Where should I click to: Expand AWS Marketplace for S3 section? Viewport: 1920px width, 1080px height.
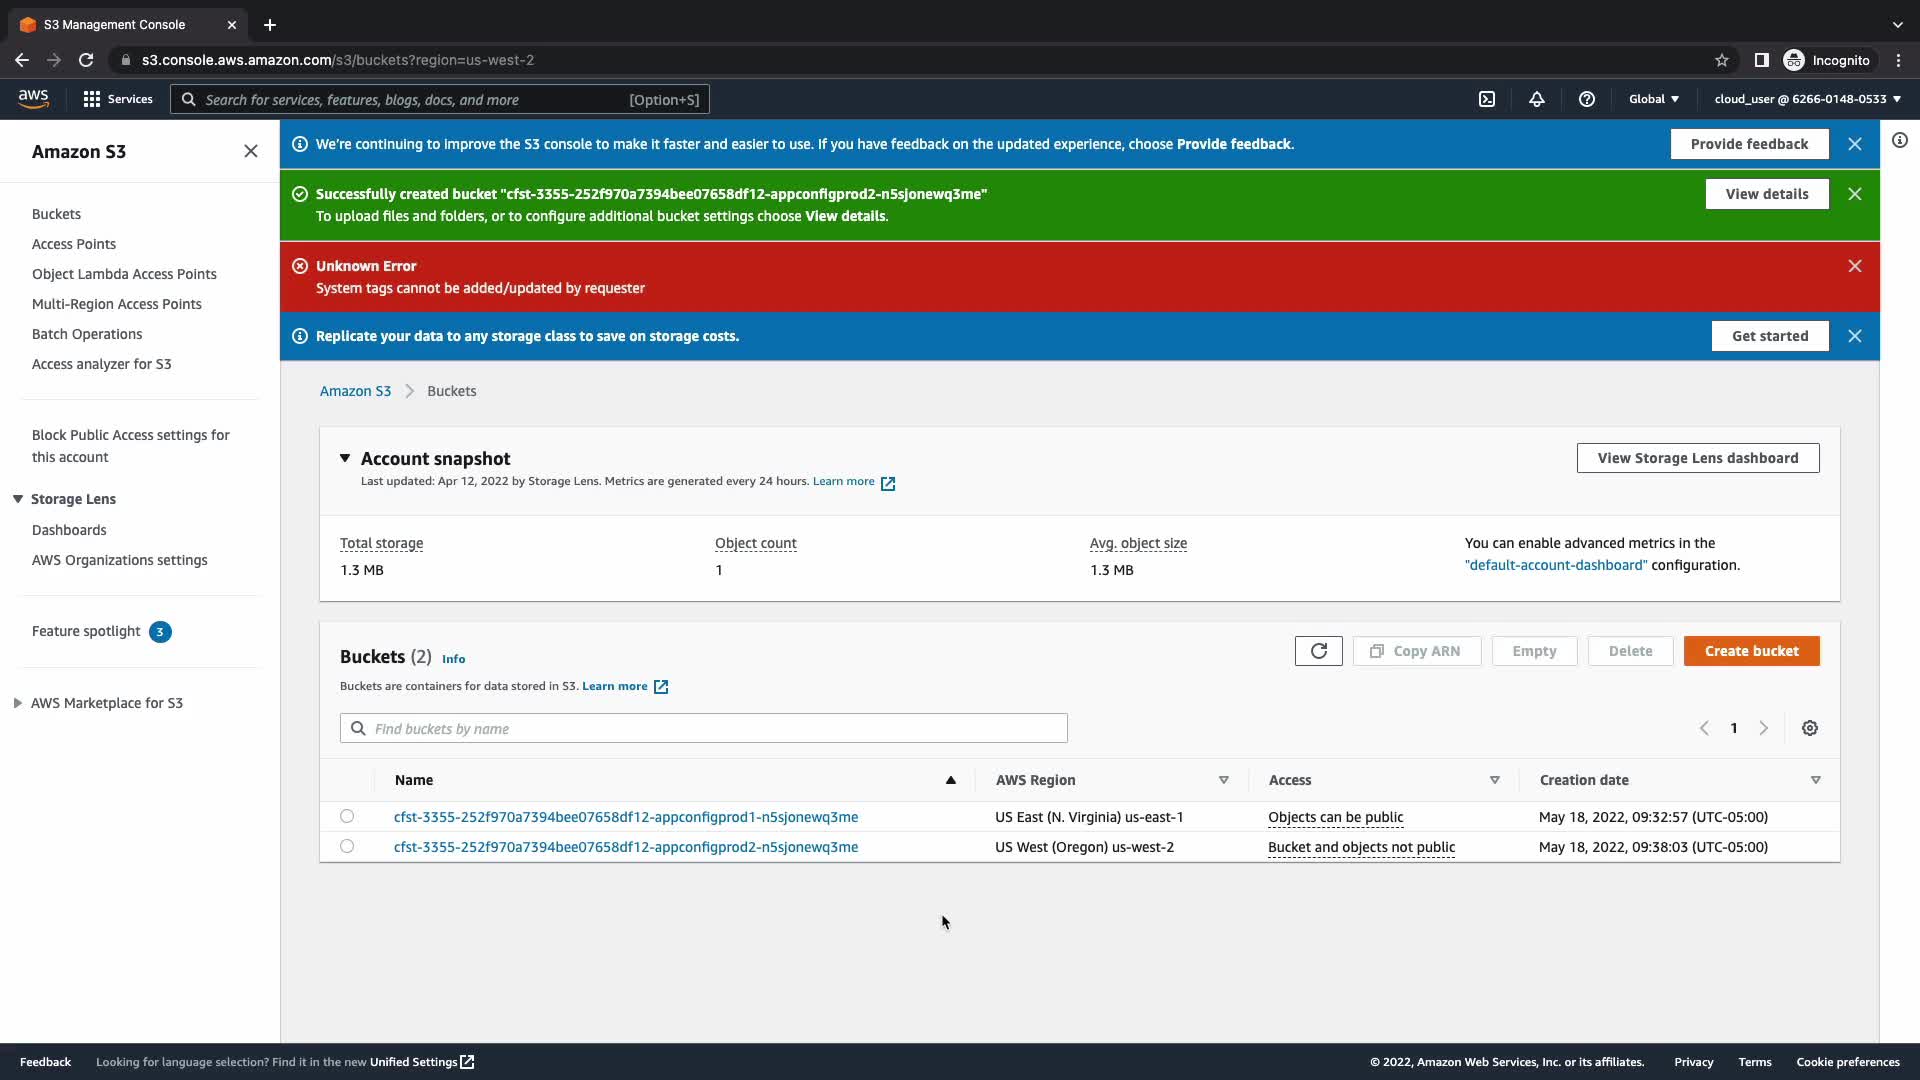pos(18,703)
